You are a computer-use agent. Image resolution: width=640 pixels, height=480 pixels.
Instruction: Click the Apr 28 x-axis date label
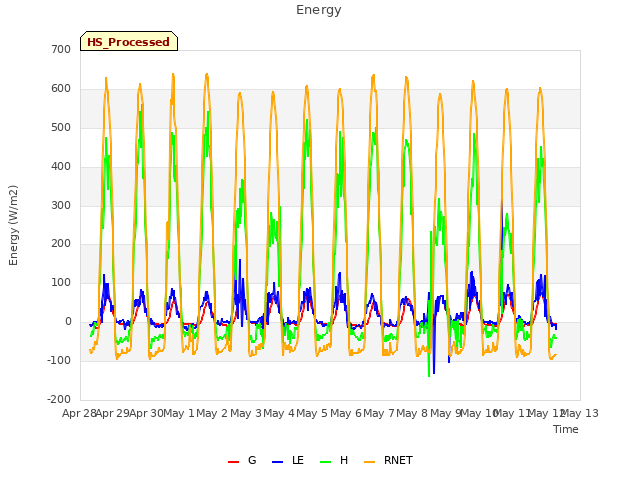tap(79, 413)
